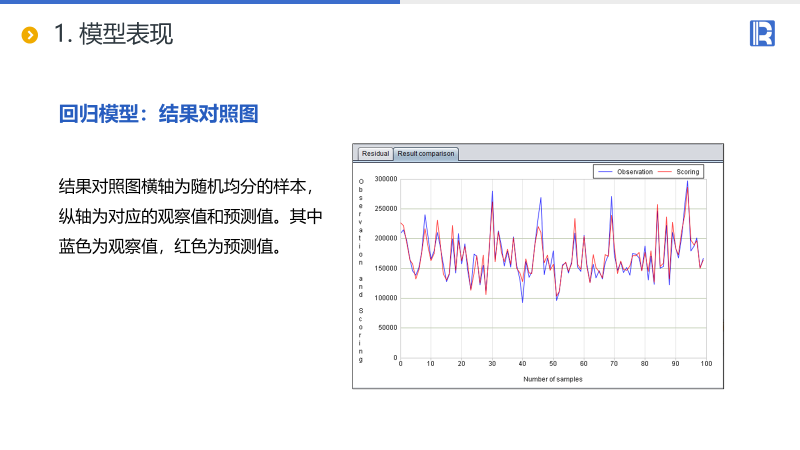Open the Residual tab
The image size is (800, 450).
(x=375, y=153)
